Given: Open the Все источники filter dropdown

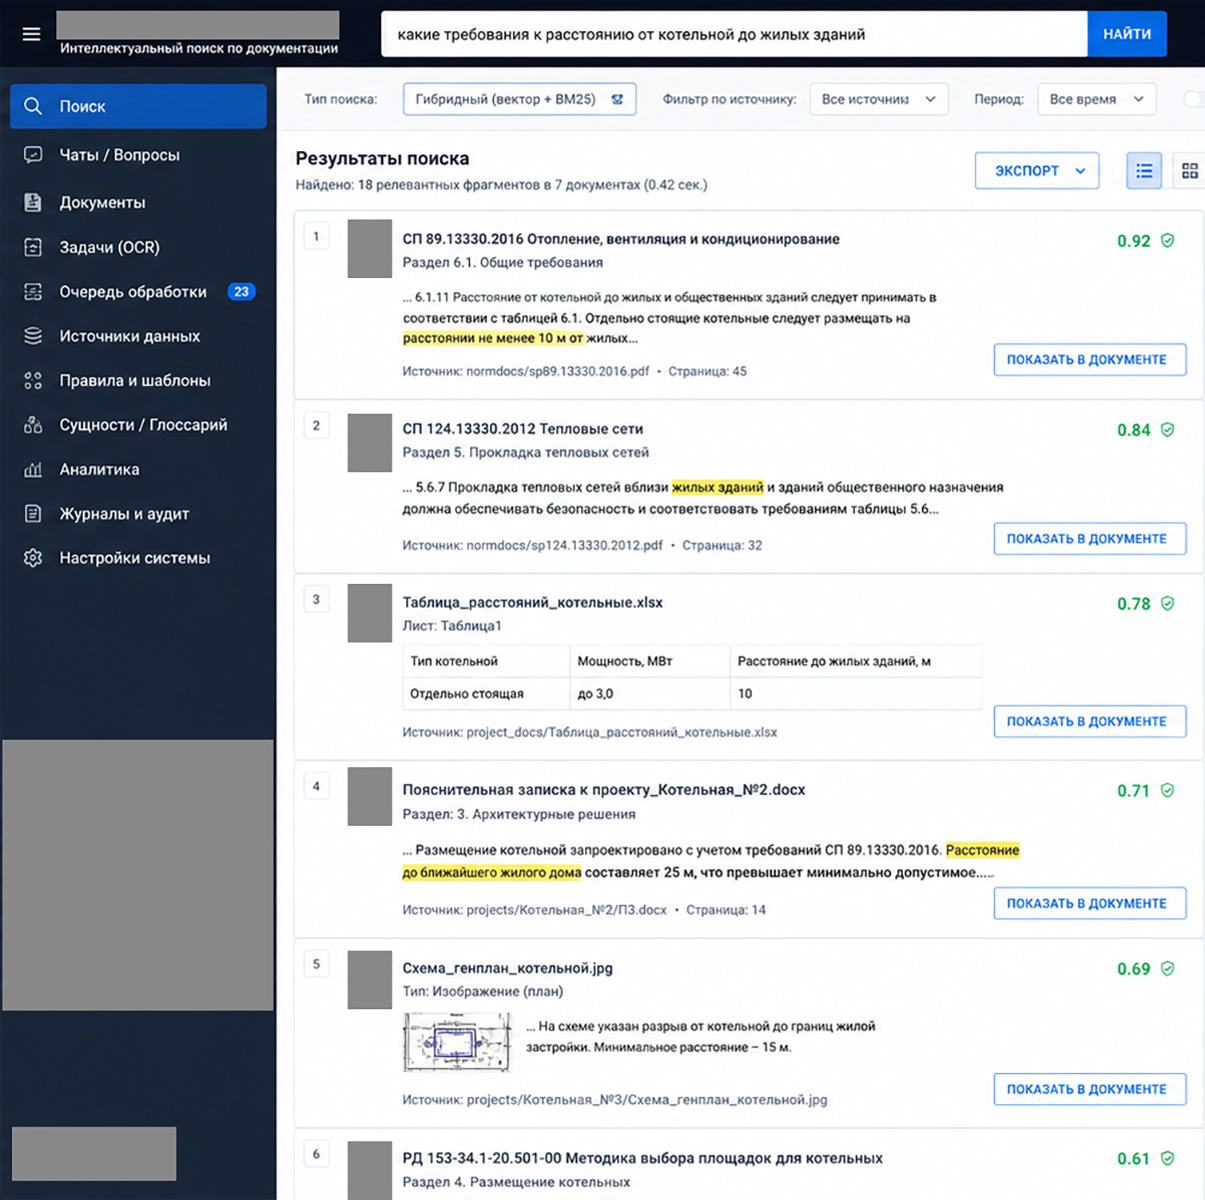Looking at the screenshot, I should click(x=878, y=99).
